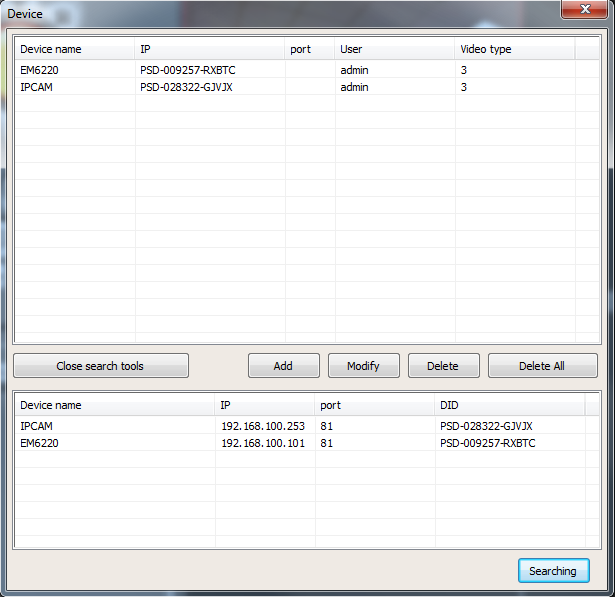Open Modify for the selected device
This screenshot has width=615, height=597.
pyautogui.click(x=364, y=366)
